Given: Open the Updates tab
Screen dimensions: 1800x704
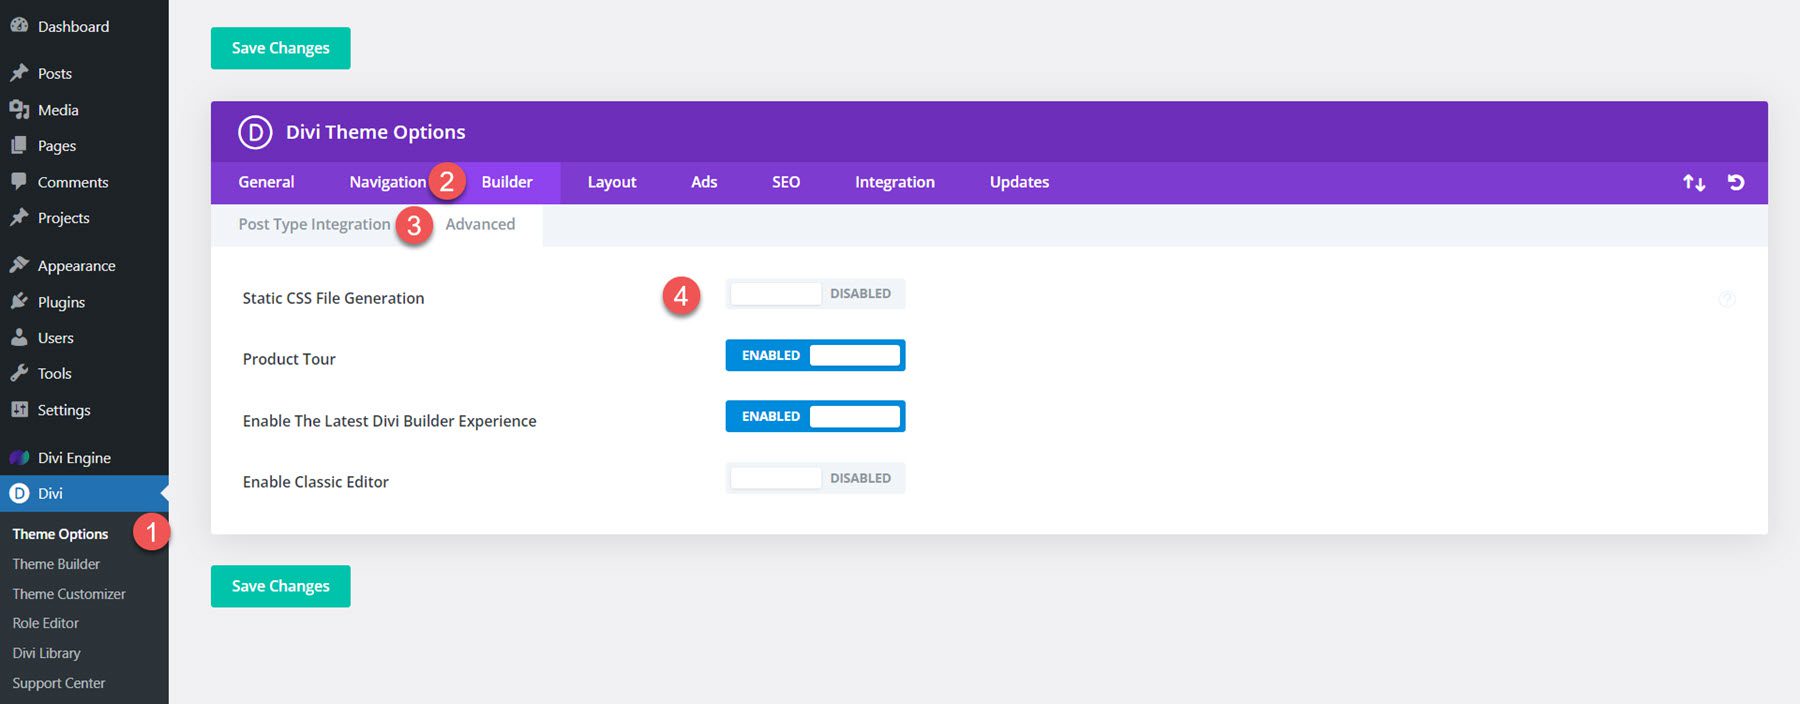Looking at the screenshot, I should (x=1019, y=182).
